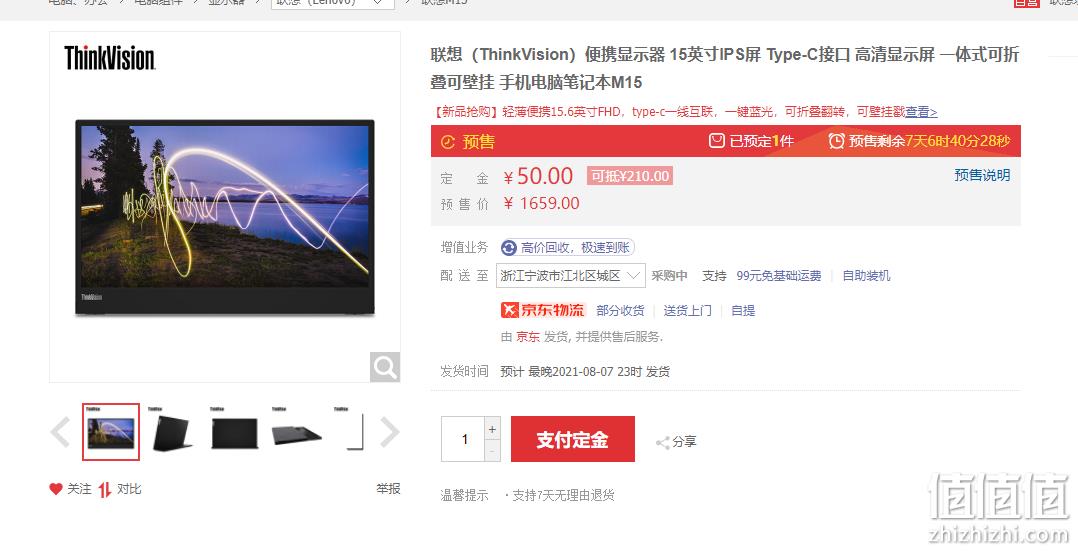
Task: Click the 支付定金 pay deposit button
Action: tap(573, 439)
